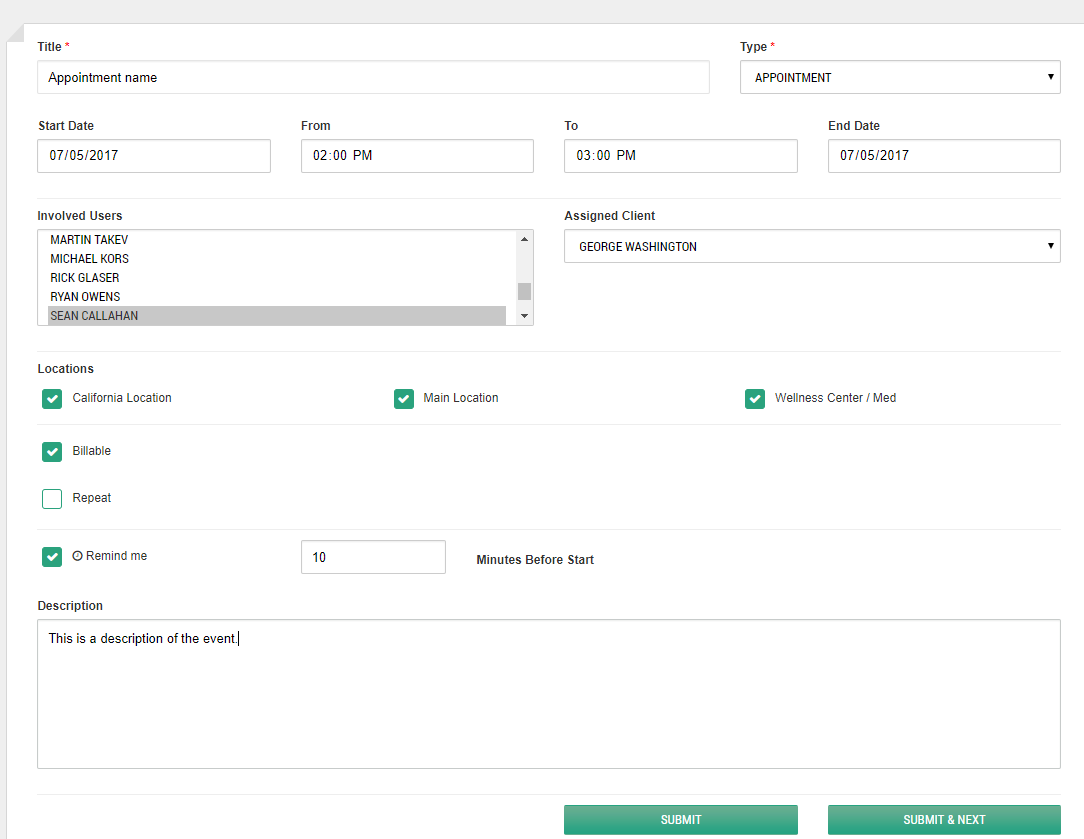Screen dimensions: 1084x839
Task: Click the Involved Users scroll up arrow
Action: (525, 239)
